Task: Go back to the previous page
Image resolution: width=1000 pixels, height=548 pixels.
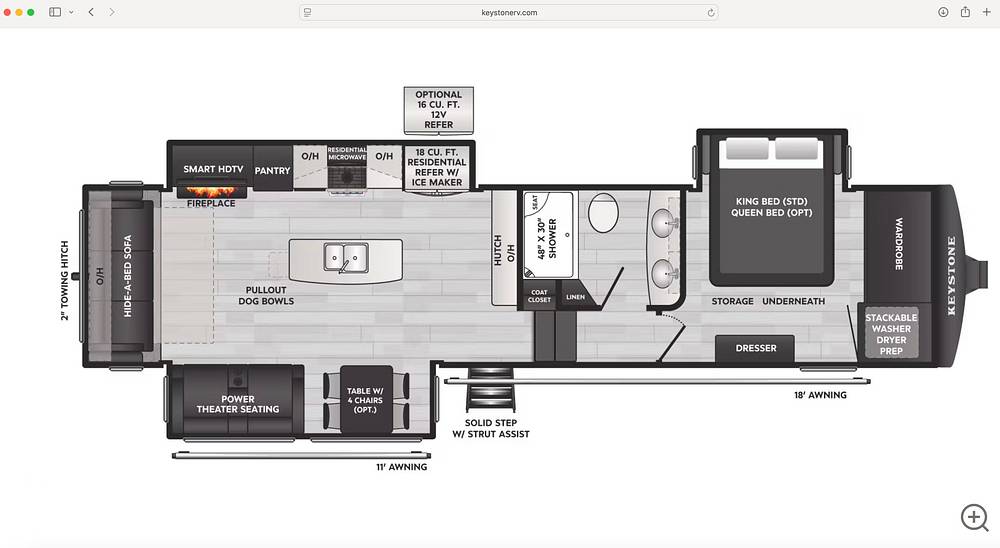Action: pyautogui.click(x=91, y=12)
